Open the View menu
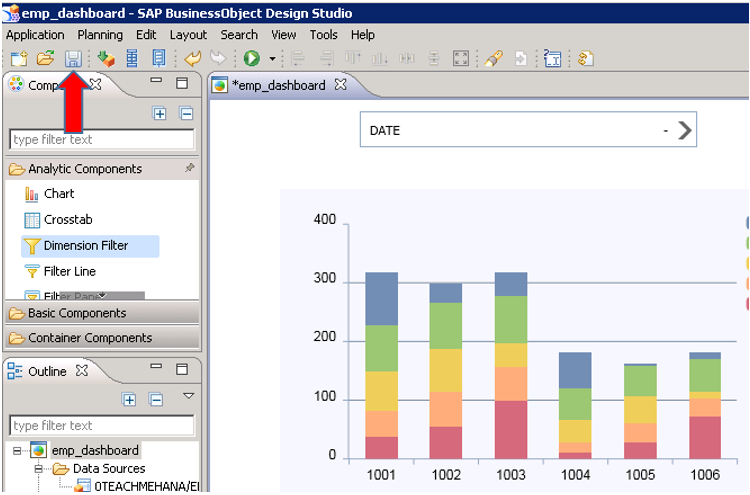The height and width of the screenshot is (495, 750). tap(283, 34)
